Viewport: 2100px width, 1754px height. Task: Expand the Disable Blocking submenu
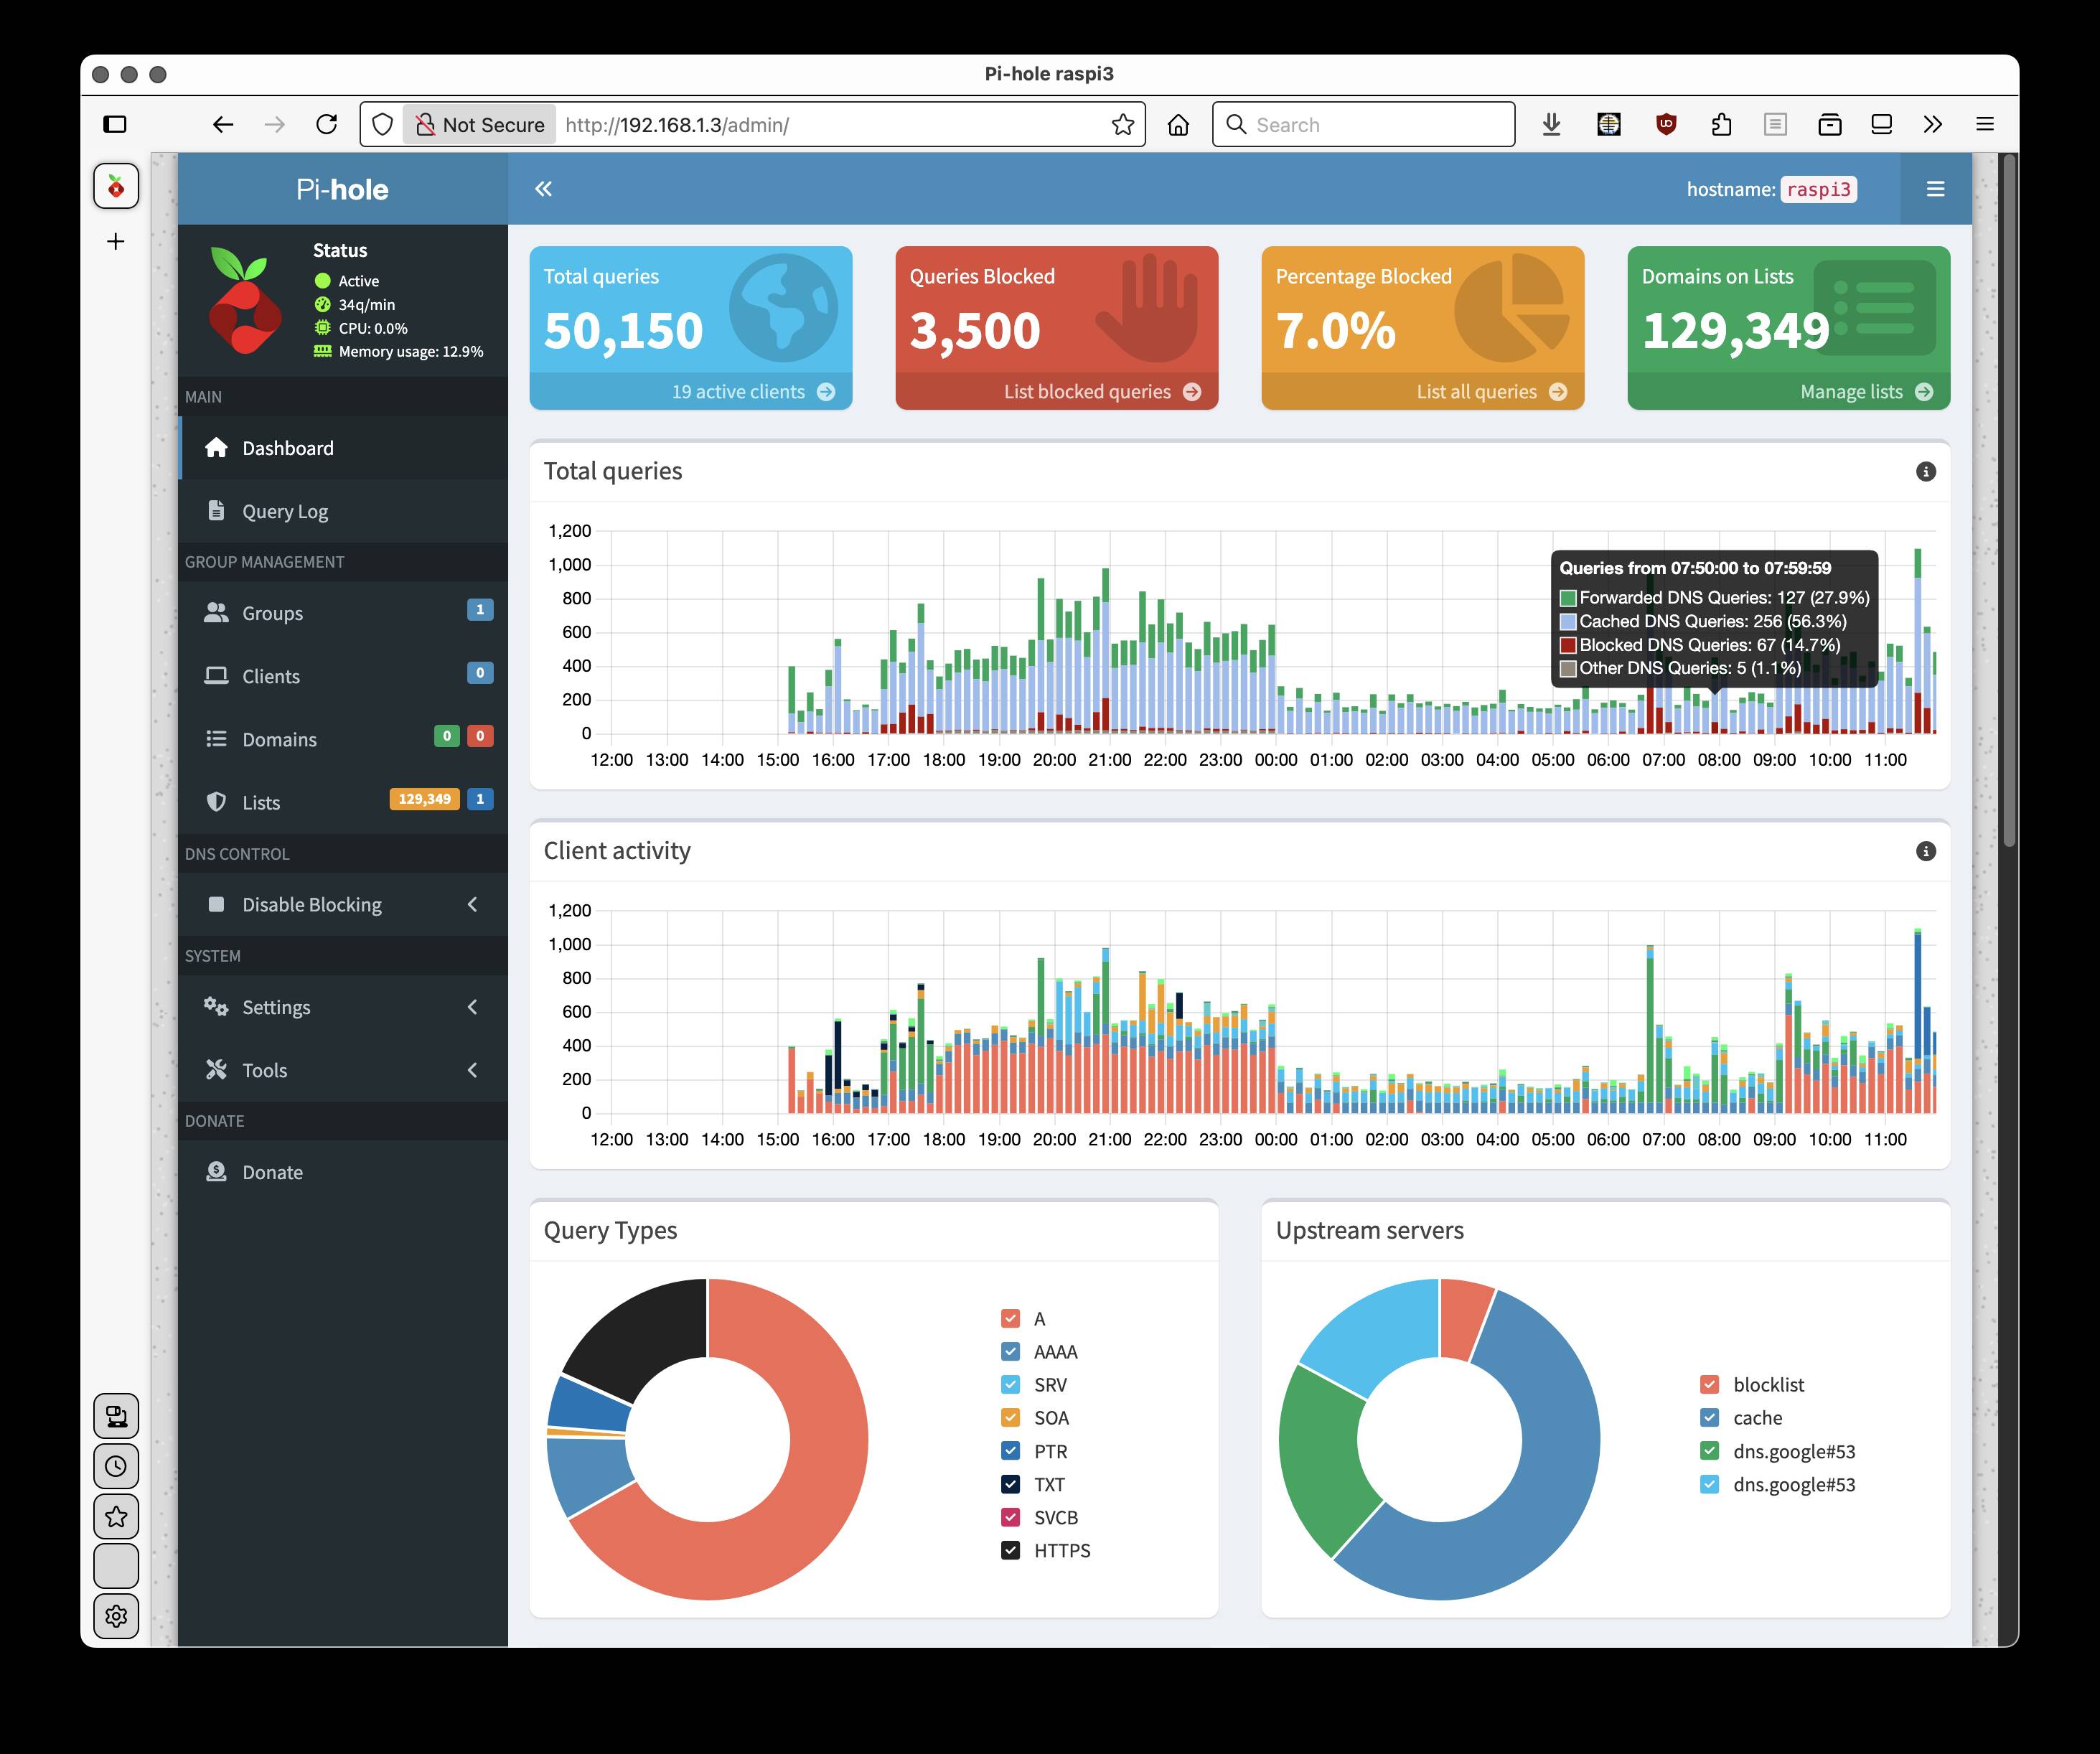click(x=343, y=905)
